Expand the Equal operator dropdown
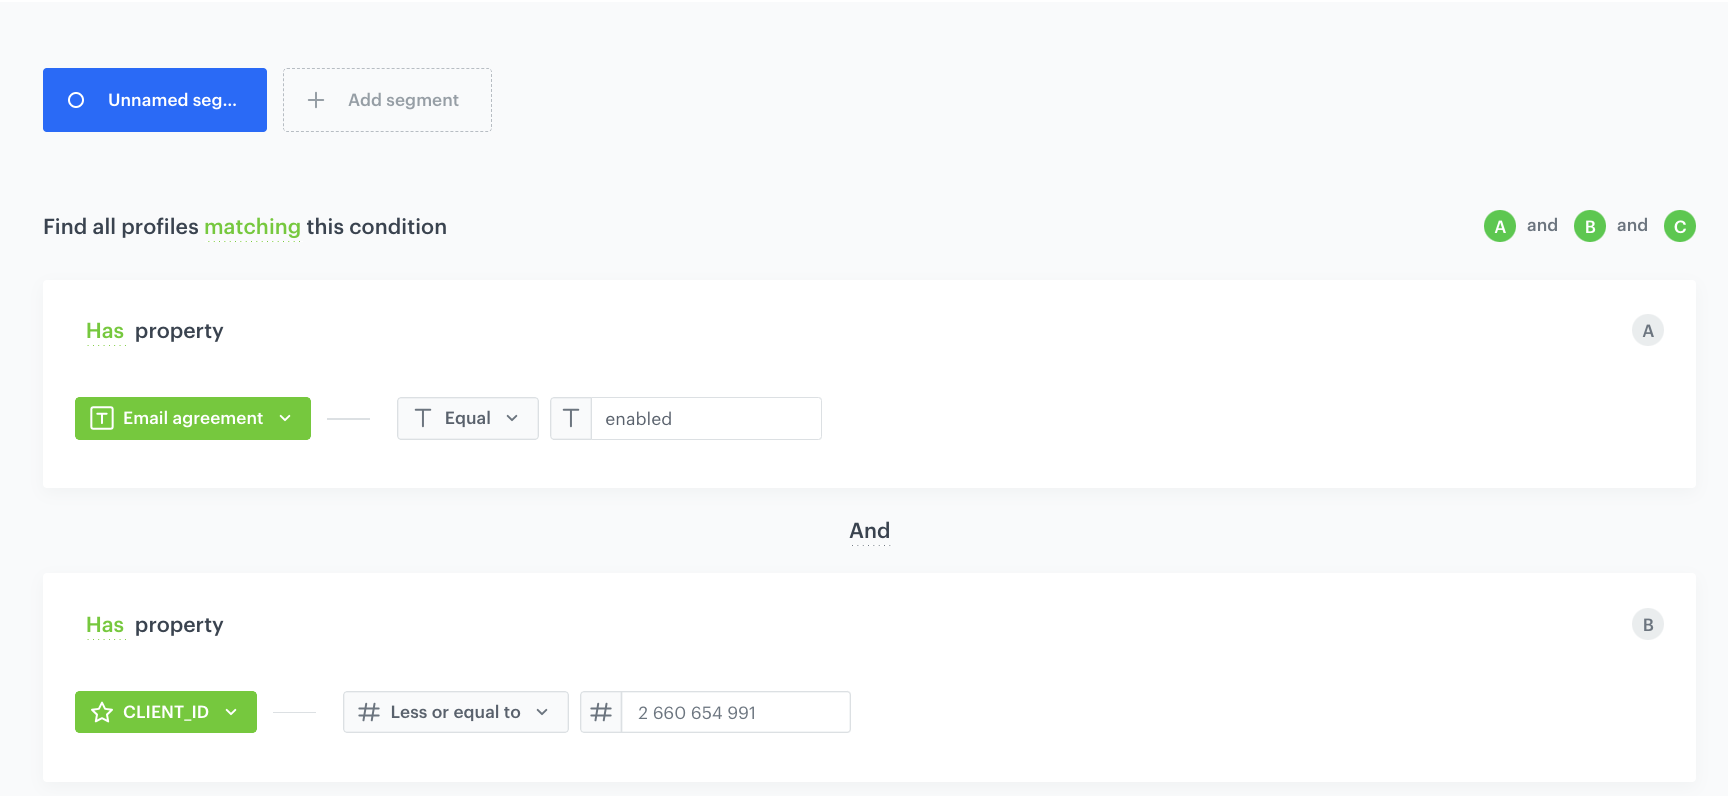1728x796 pixels. pos(467,418)
